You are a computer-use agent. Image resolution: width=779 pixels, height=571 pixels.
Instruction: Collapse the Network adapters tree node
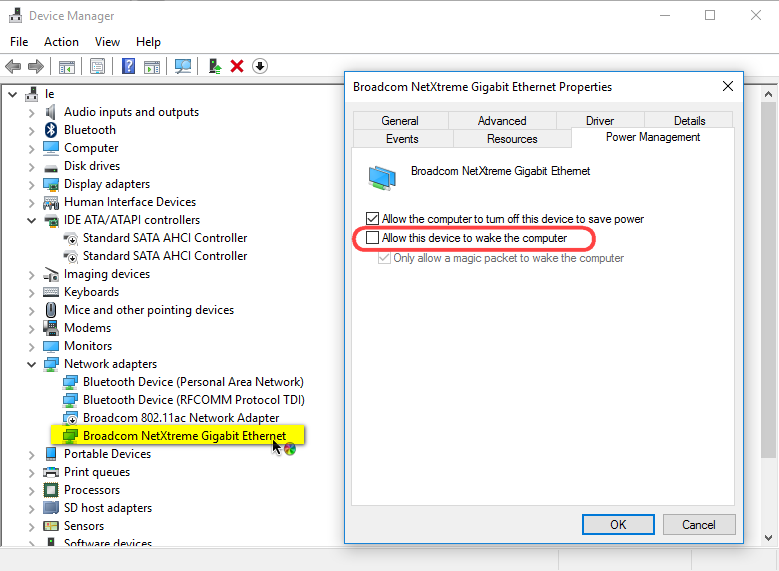(x=31, y=364)
